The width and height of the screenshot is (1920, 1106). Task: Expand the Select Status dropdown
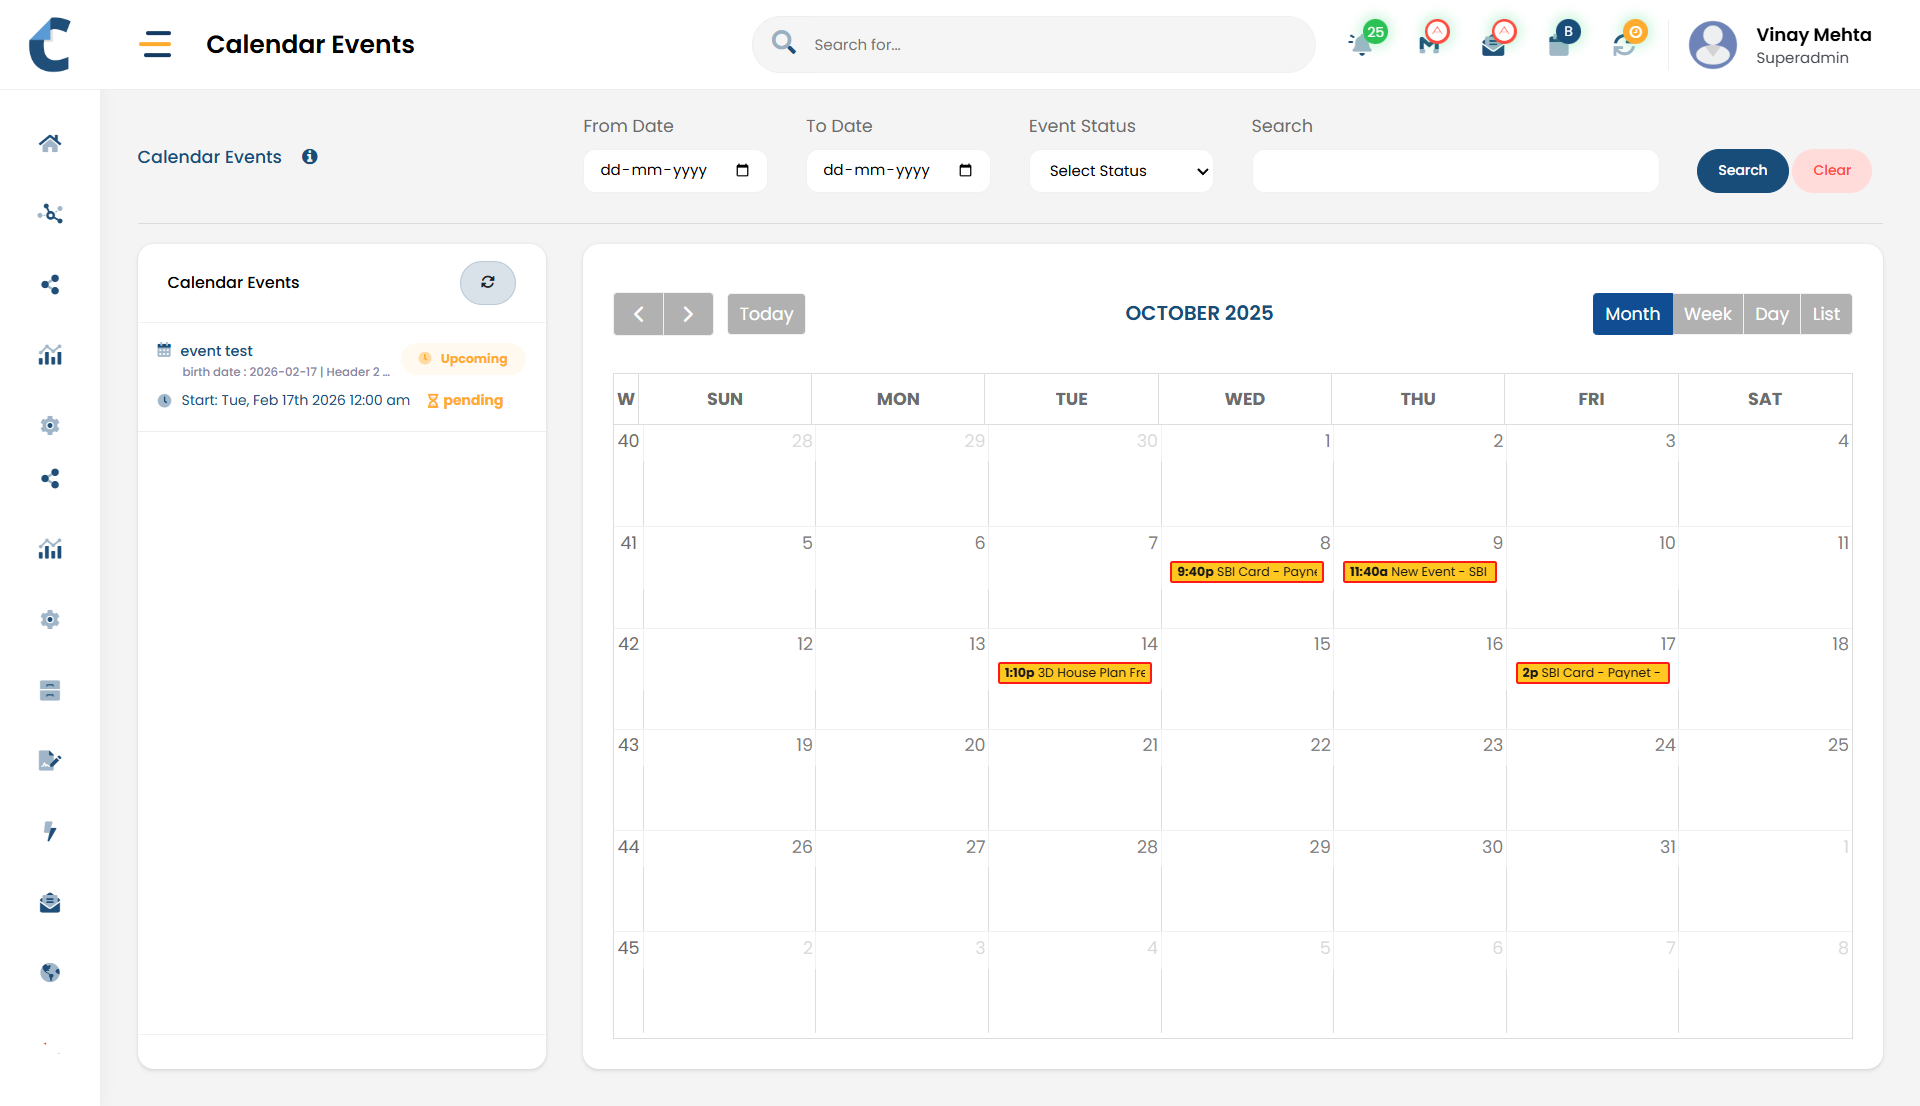click(x=1121, y=171)
